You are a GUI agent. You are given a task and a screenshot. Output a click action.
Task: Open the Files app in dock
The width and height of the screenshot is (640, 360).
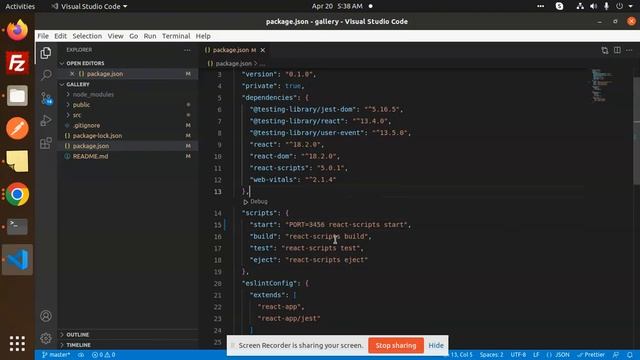click(x=17, y=96)
